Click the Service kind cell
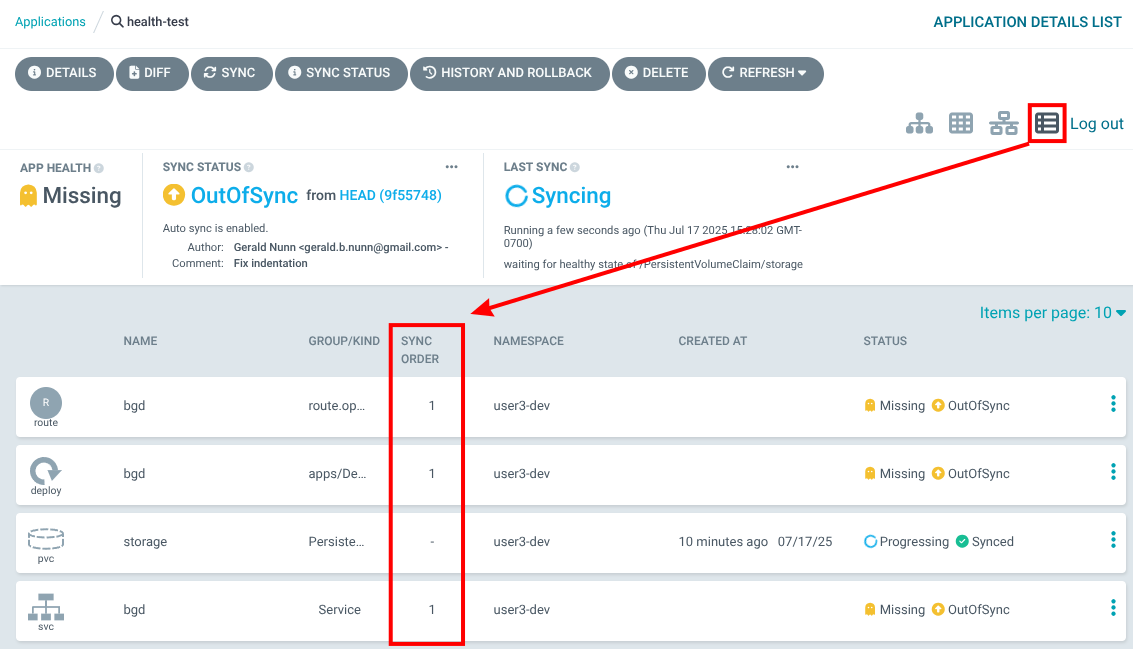The height and width of the screenshot is (649, 1133). pyautogui.click(x=339, y=610)
